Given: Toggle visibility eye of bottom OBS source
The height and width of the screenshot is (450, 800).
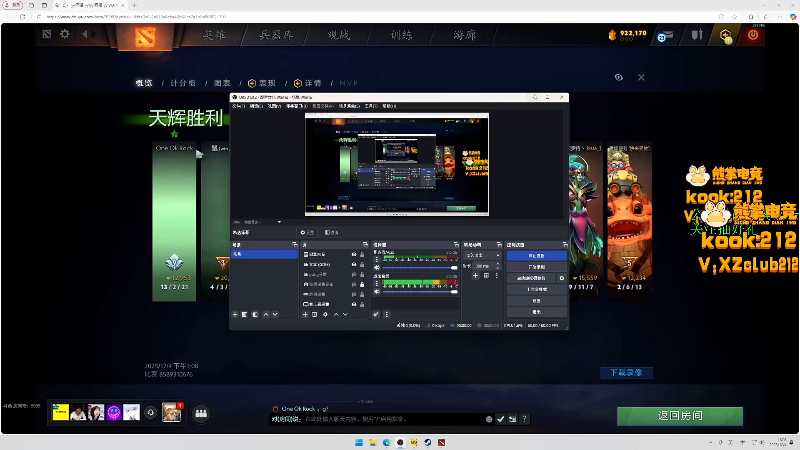Looking at the screenshot, I should (x=354, y=304).
